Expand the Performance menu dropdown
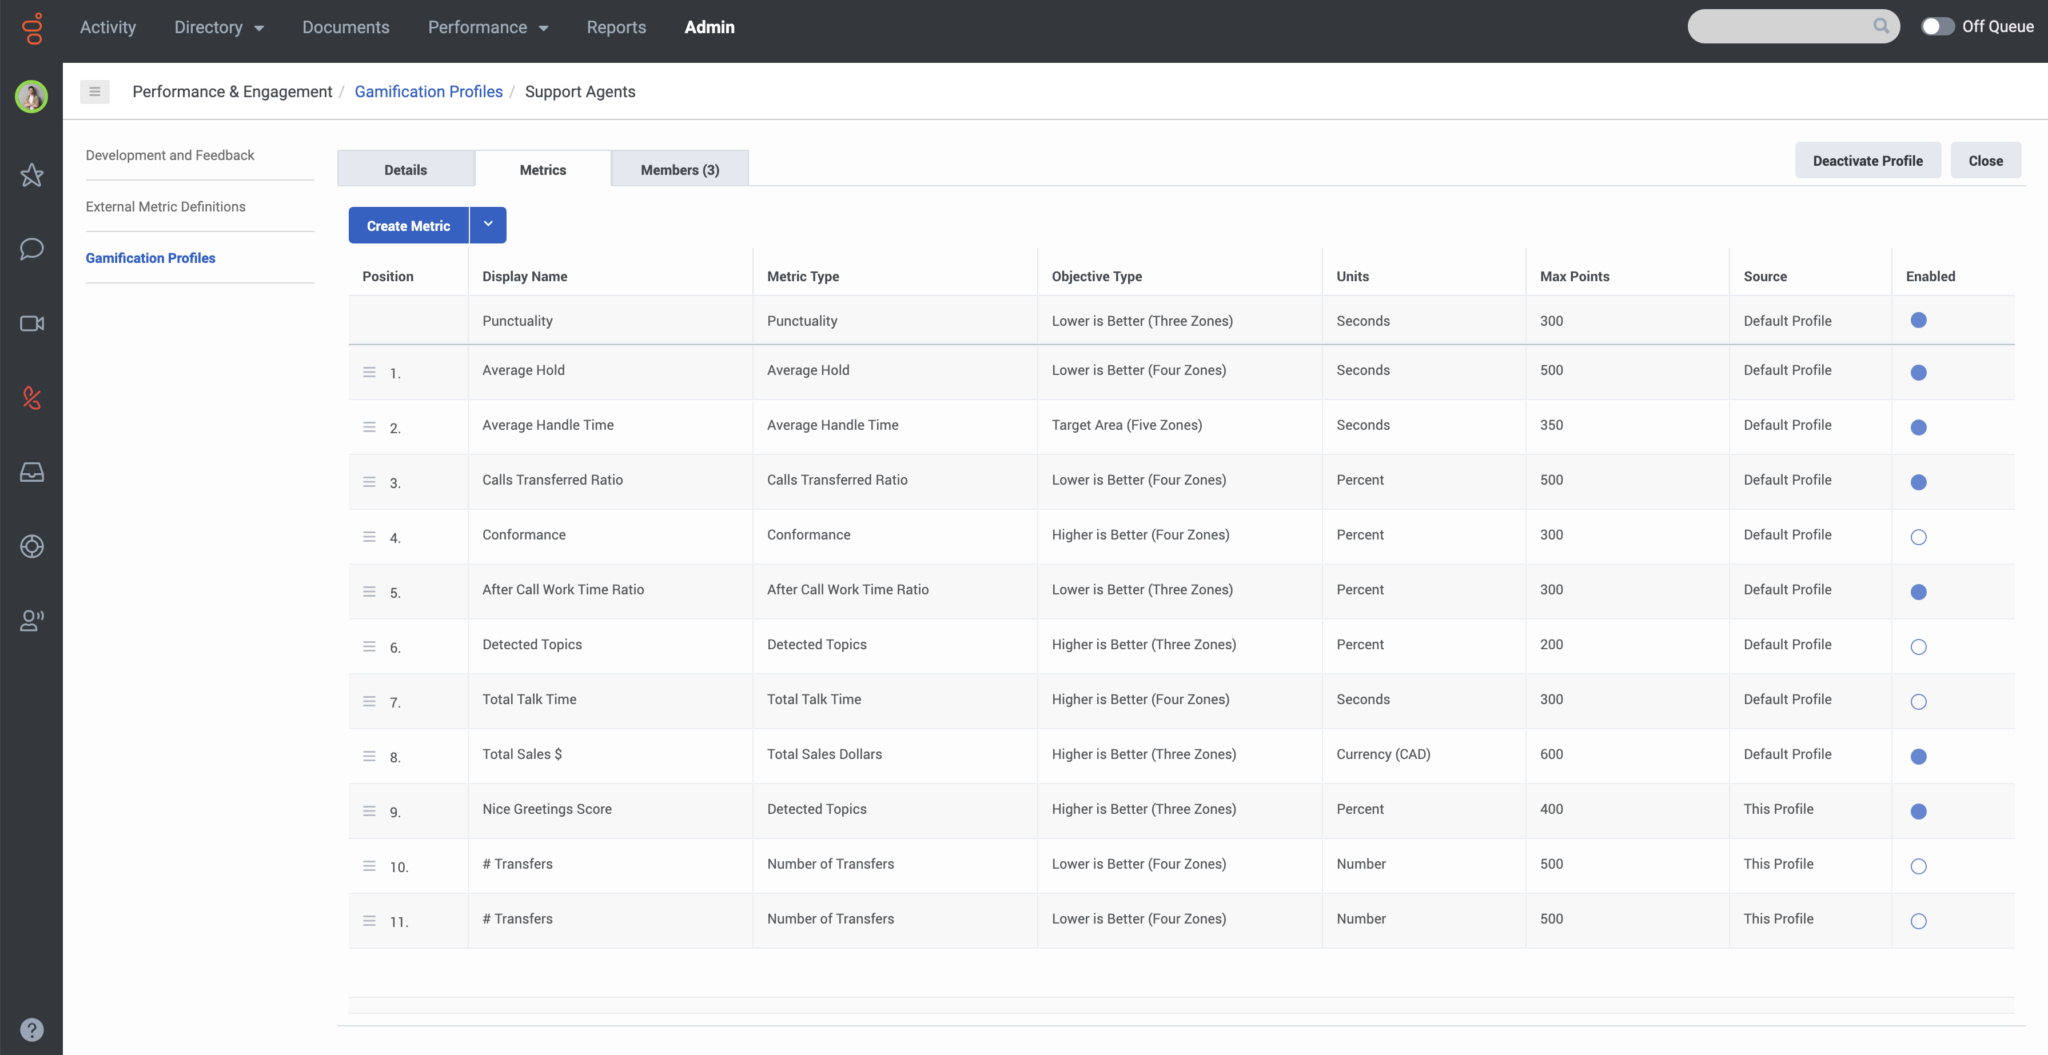Viewport: 2048px width, 1055px height. coord(488,27)
